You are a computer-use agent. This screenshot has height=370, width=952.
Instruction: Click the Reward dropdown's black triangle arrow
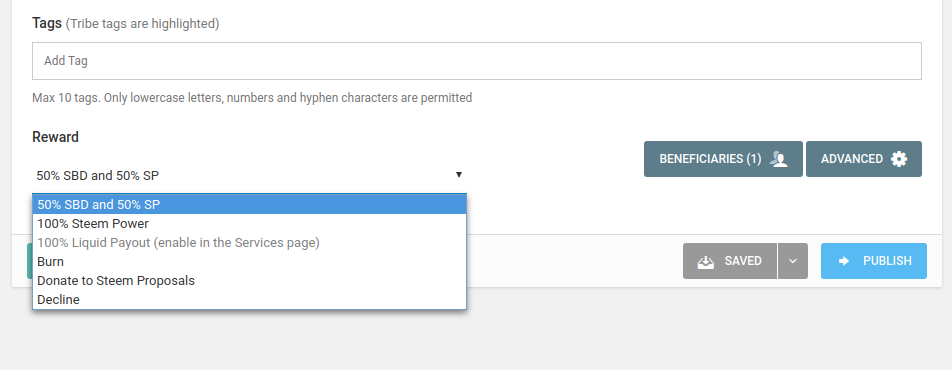[459, 175]
